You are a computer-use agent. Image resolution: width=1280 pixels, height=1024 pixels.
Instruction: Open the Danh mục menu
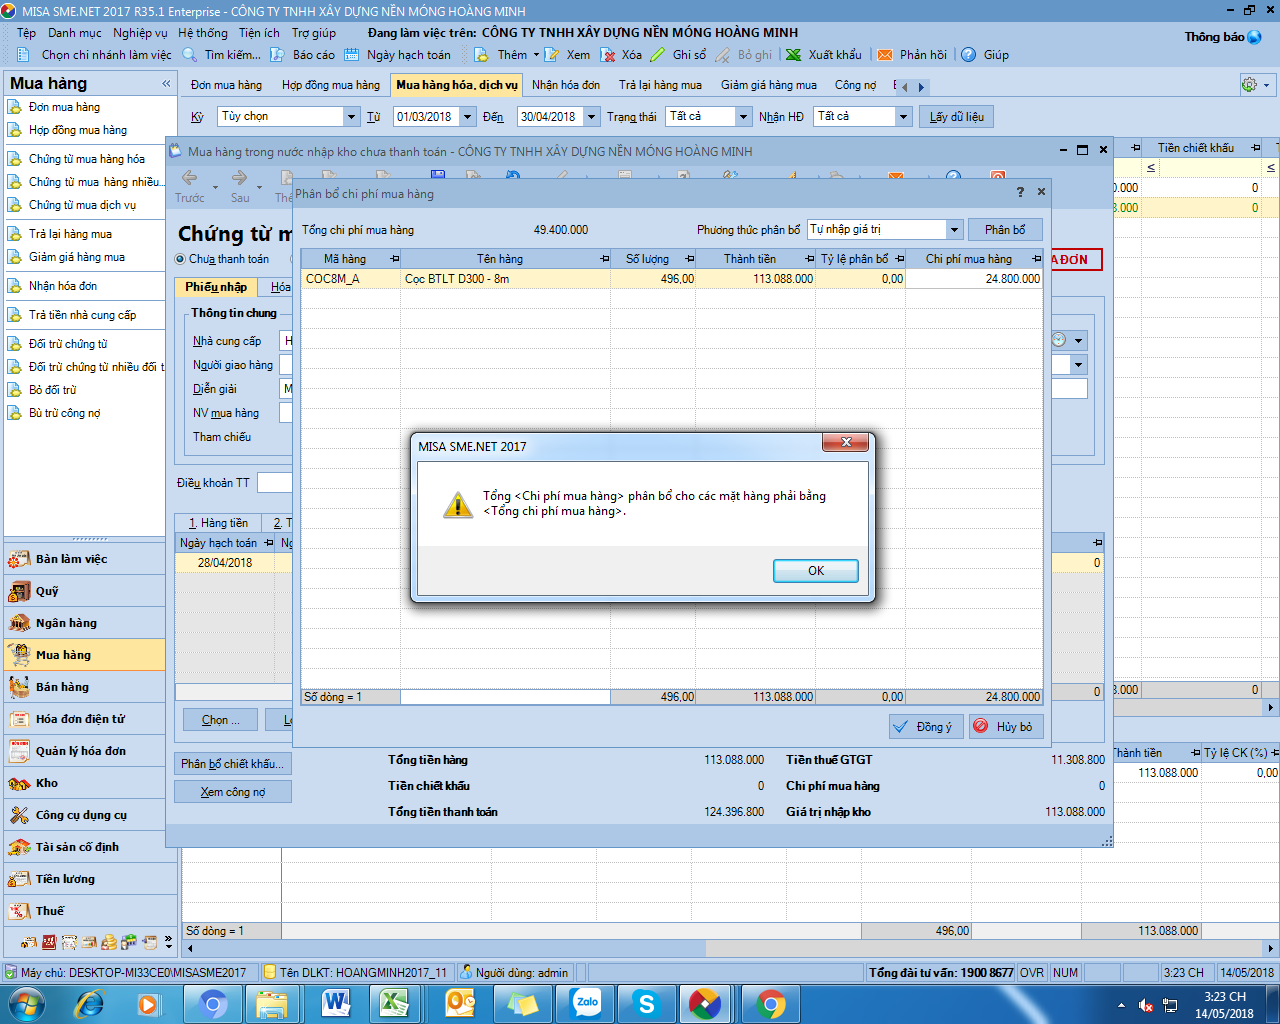75,33
